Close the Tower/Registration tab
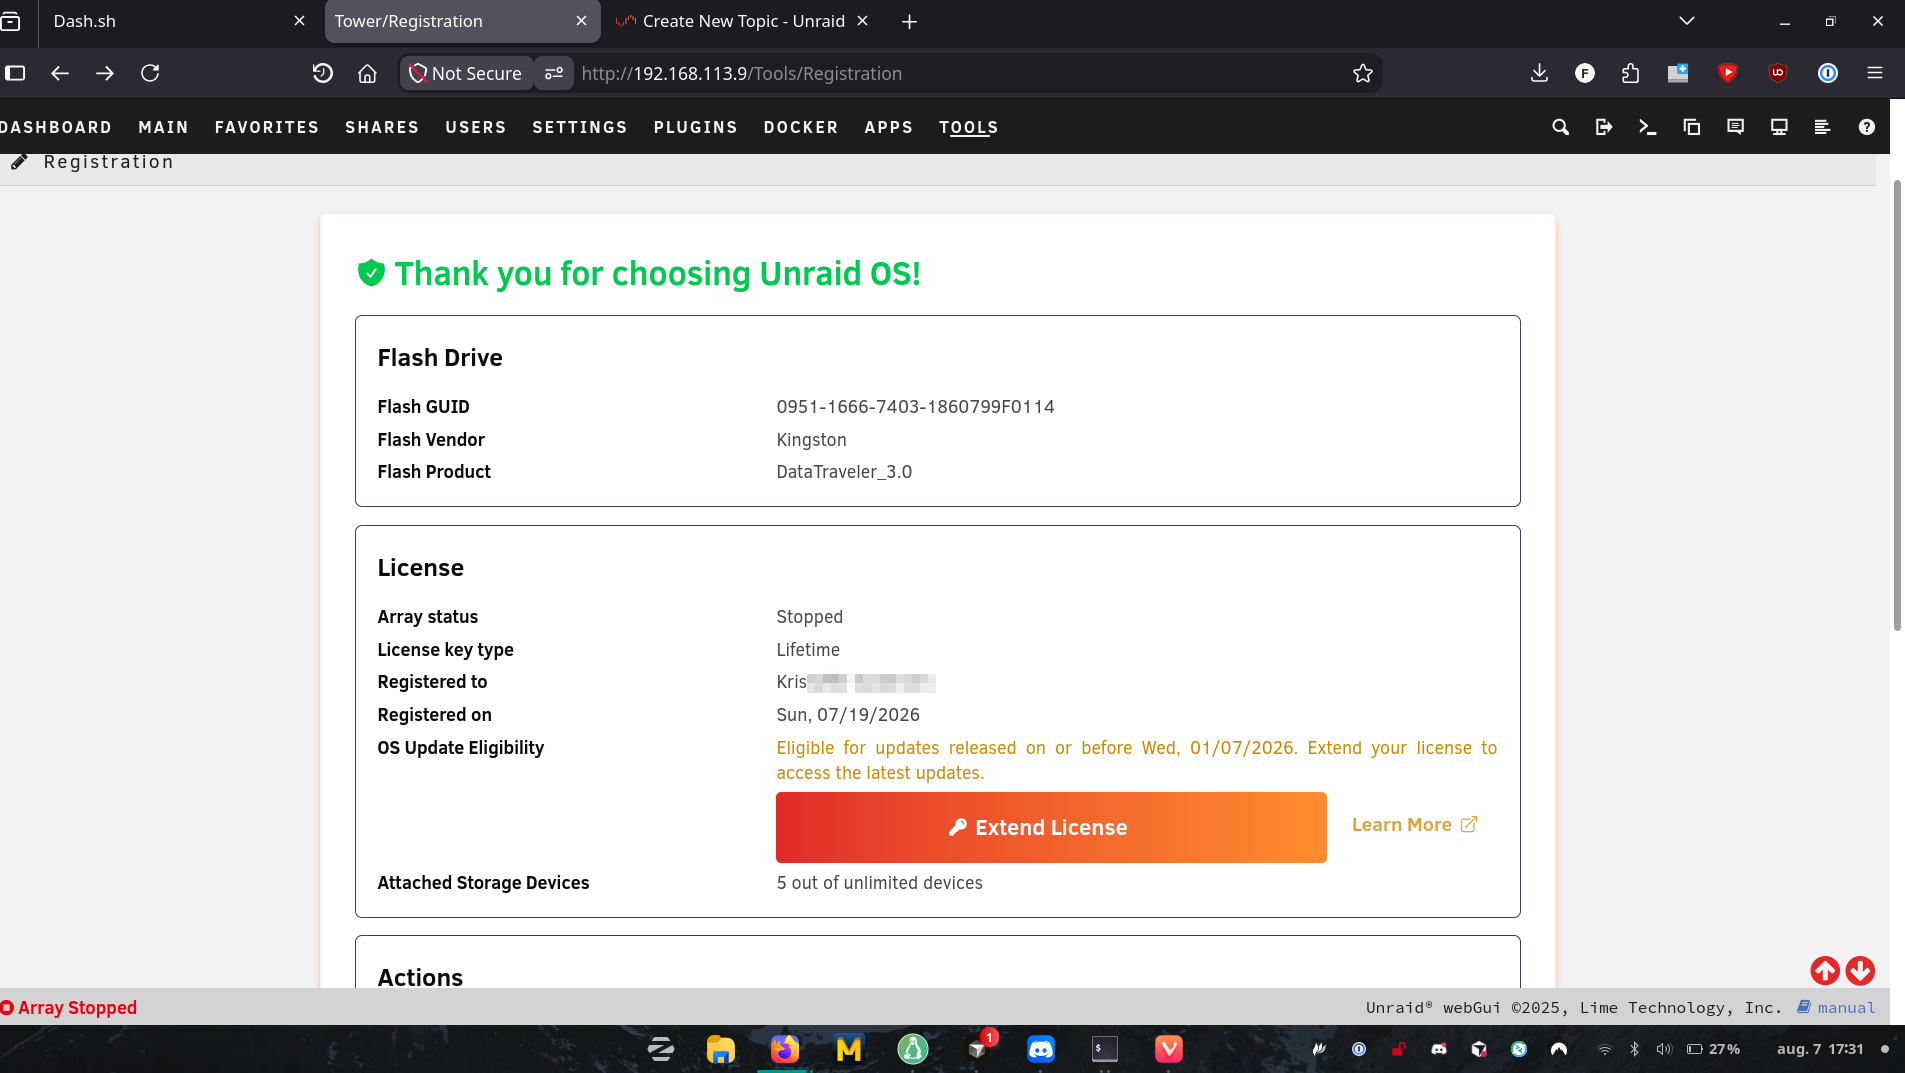1905x1073 pixels. 581,21
